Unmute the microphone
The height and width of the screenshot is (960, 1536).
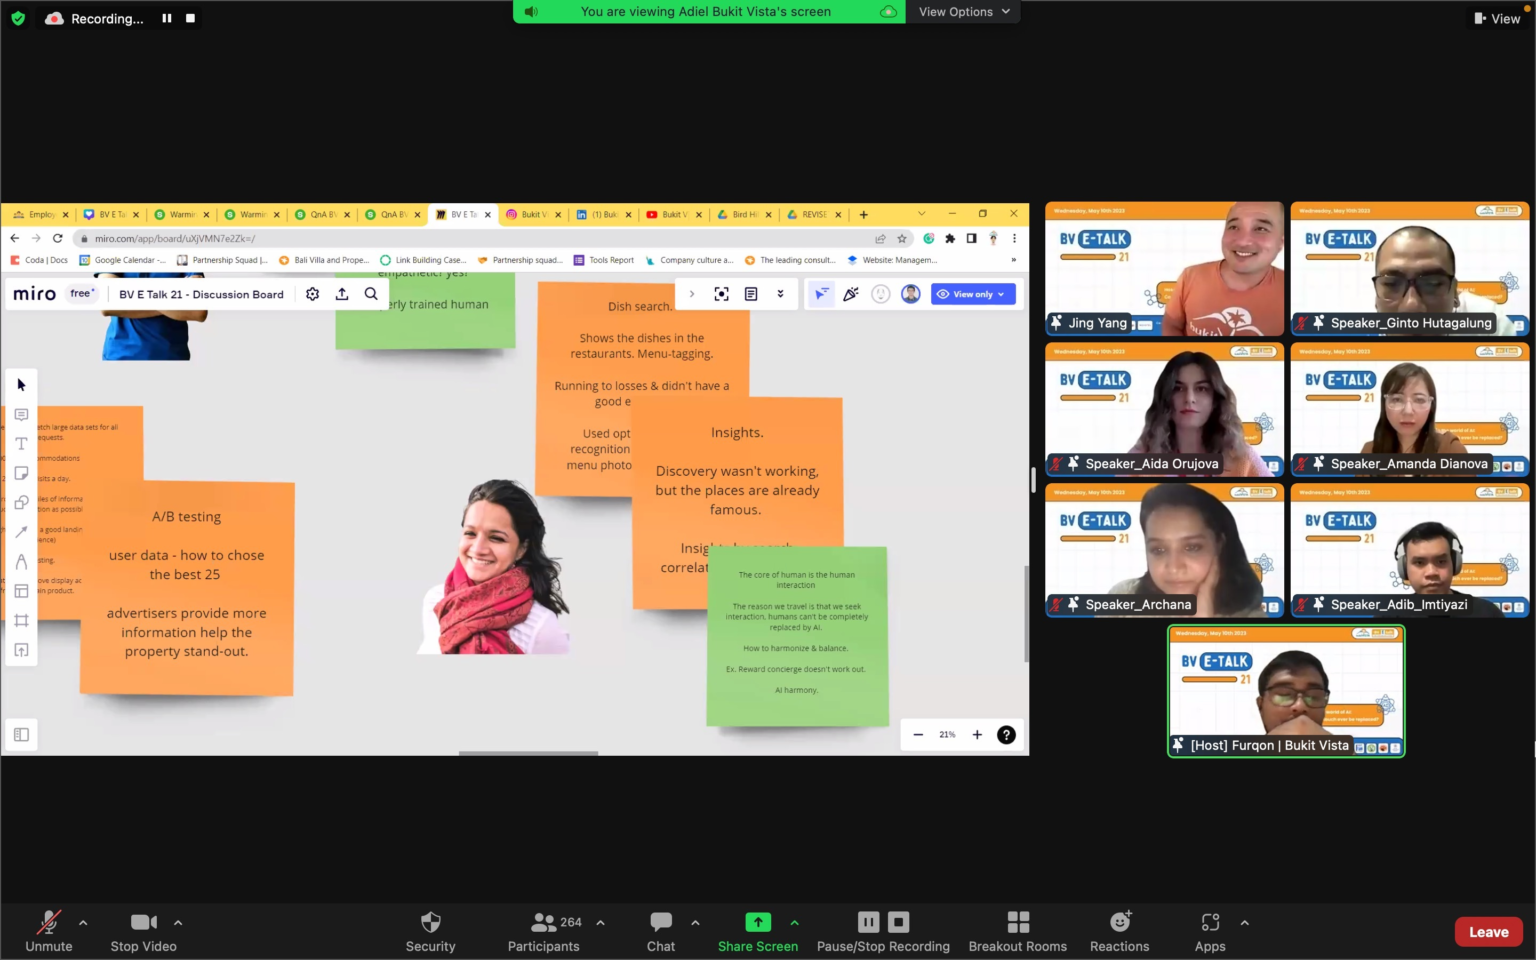pos(48,931)
